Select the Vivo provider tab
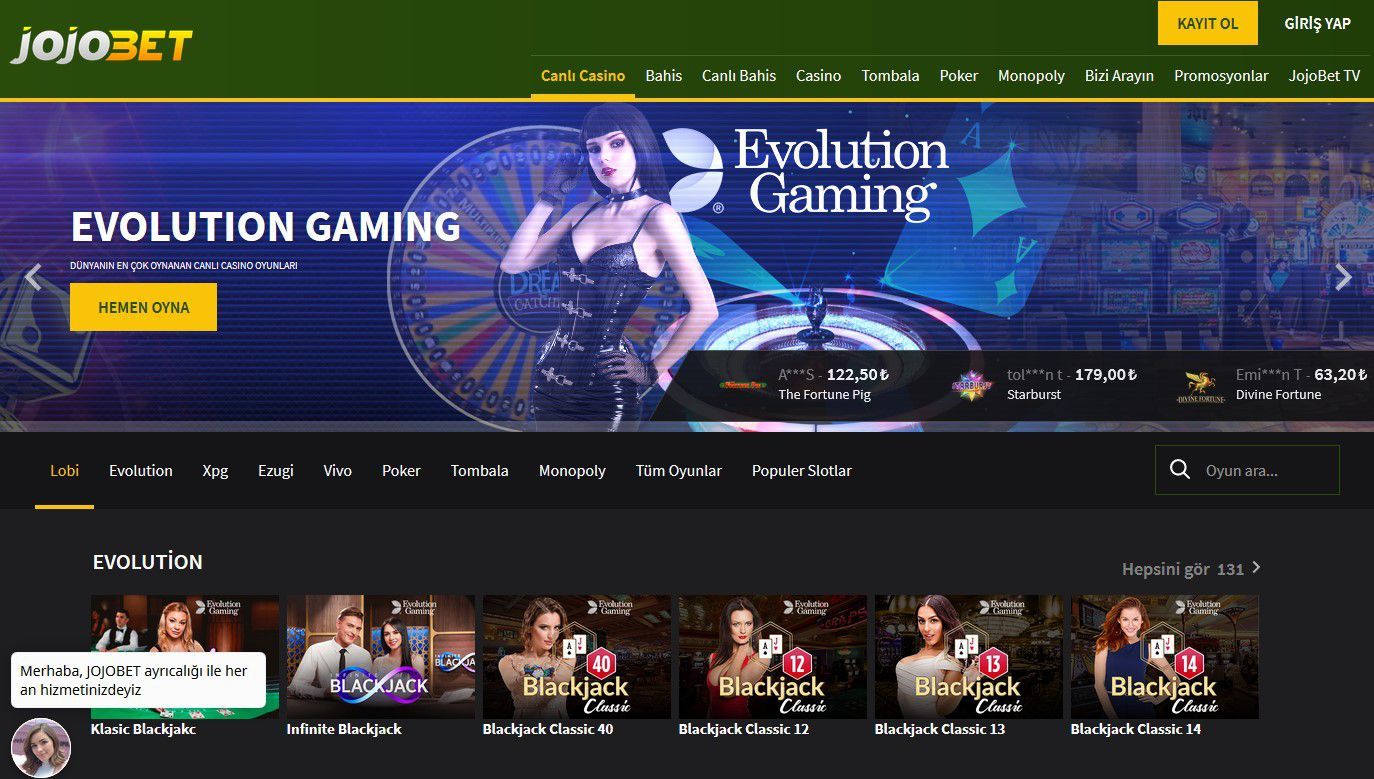Screen dimensions: 1374x779 [338, 471]
